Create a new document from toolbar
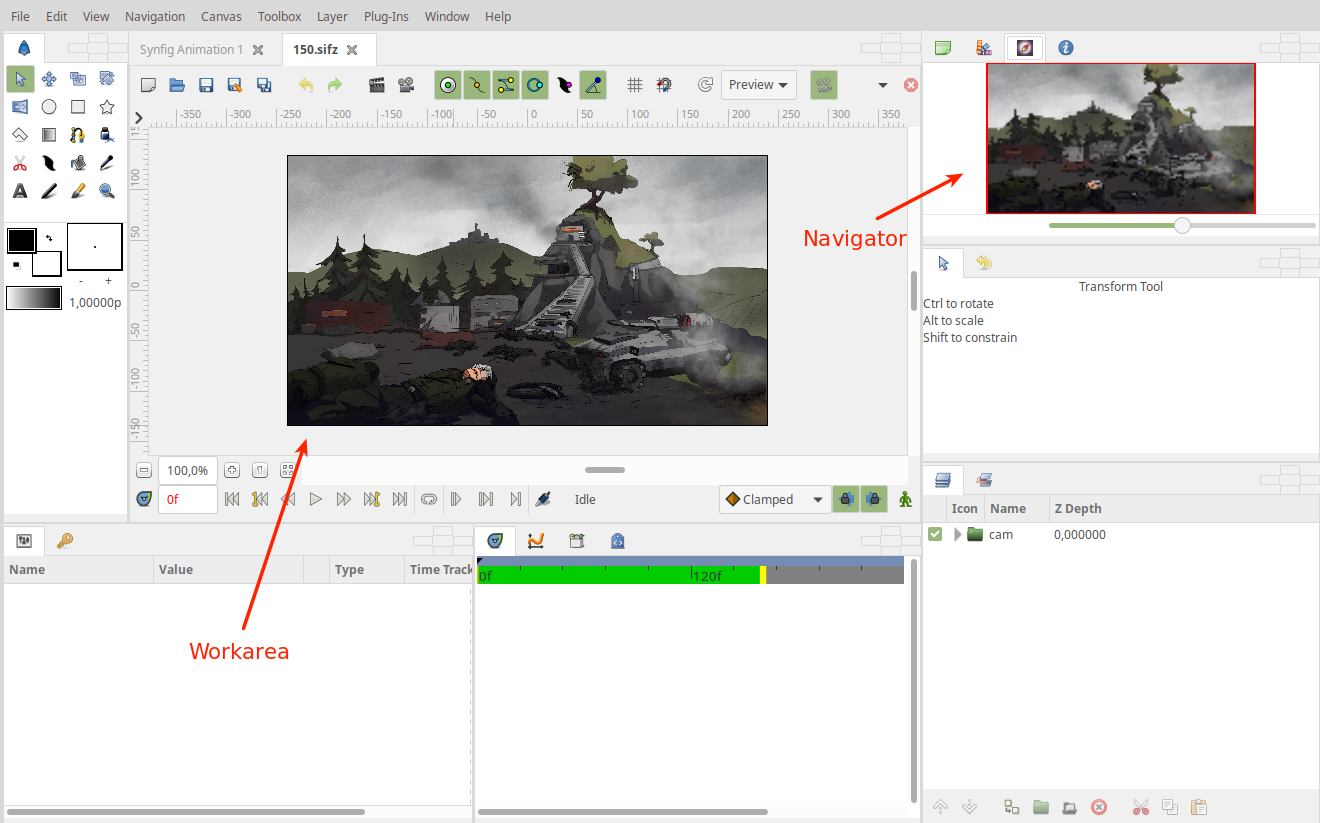The image size is (1320, 823). point(148,85)
